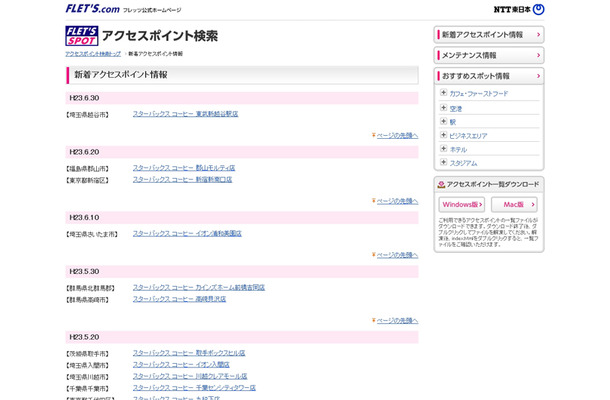Click ページの先頭へ under the H23.6.20 section
The image size is (610, 400).
(397, 202)
